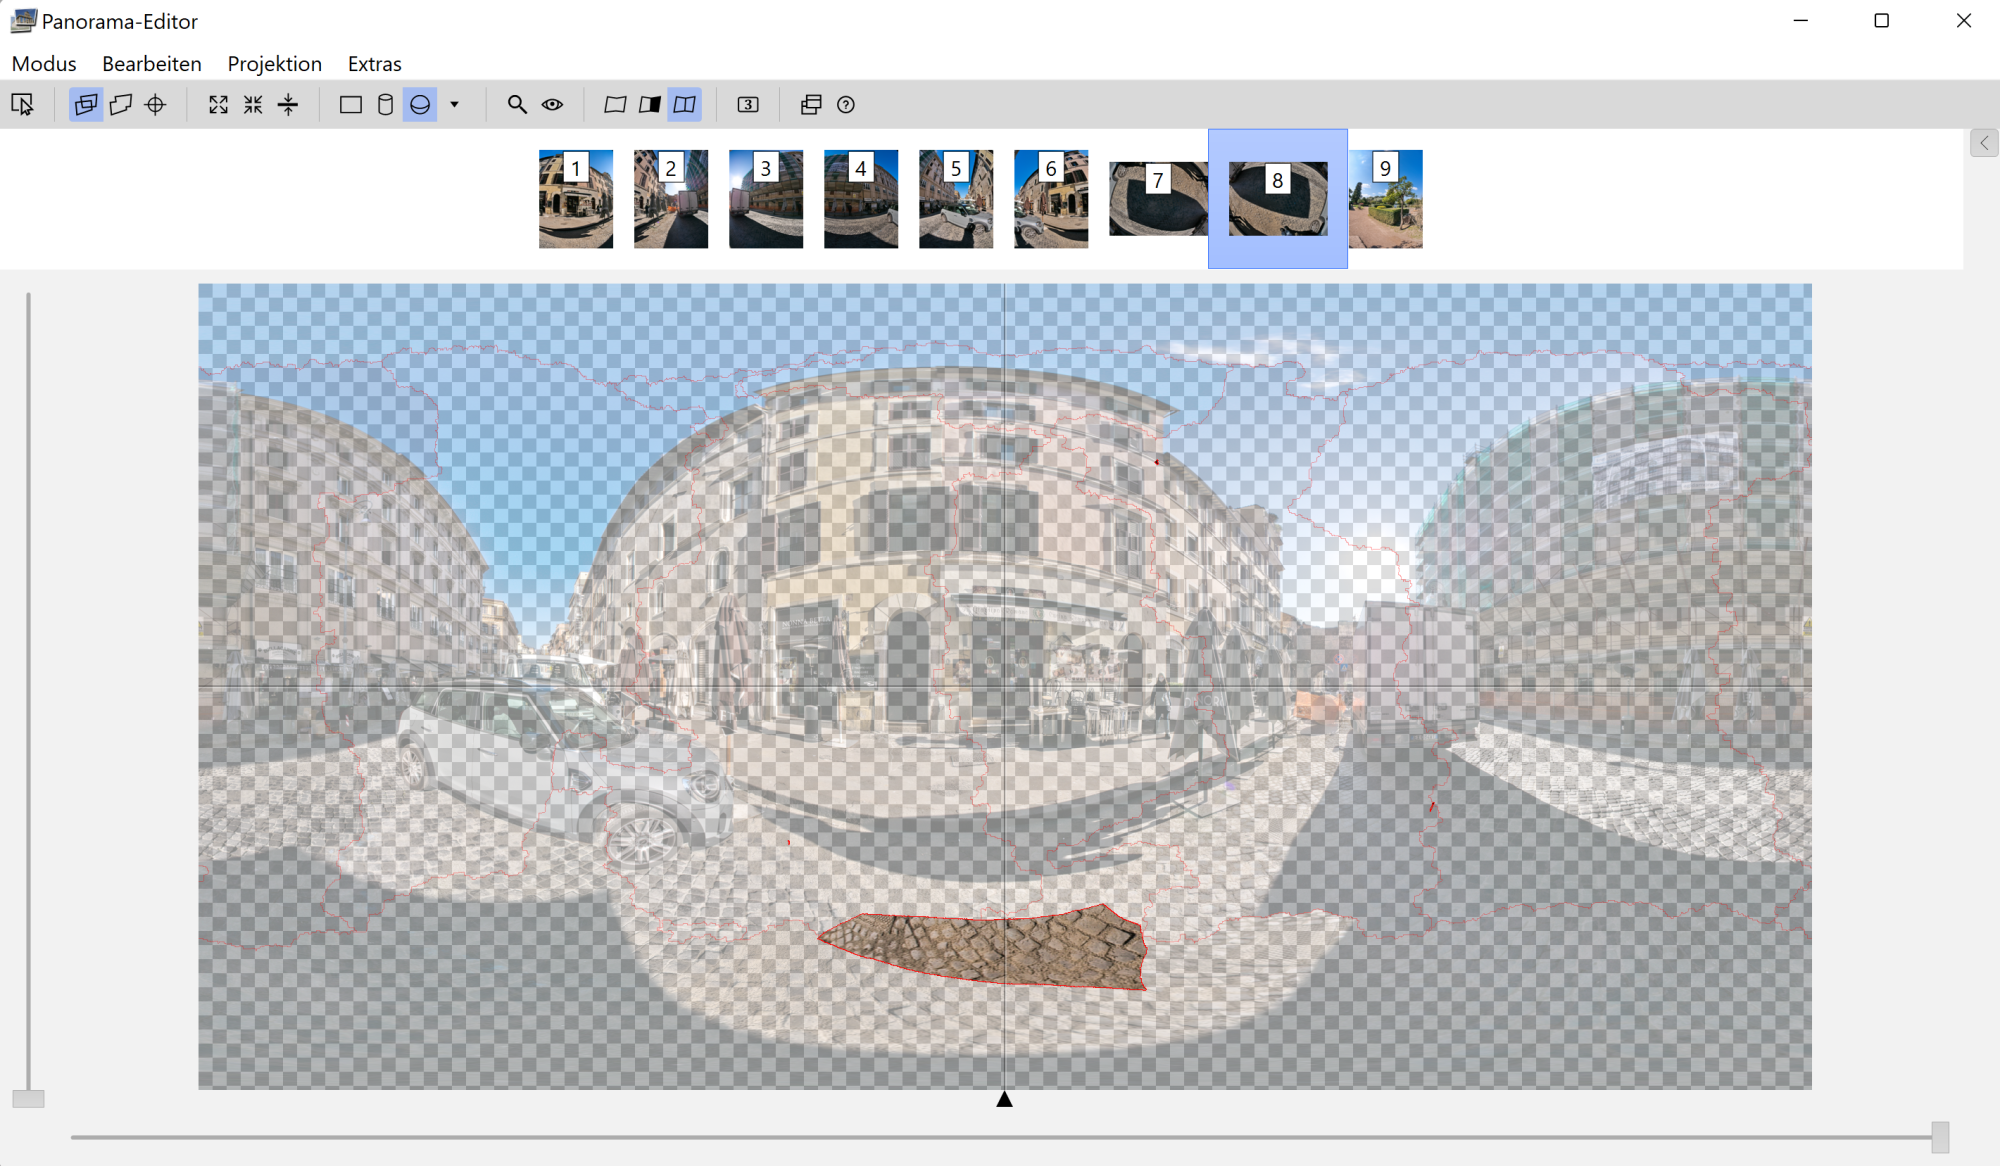The width and height of the screenshot is (2000, 1166).
Task: Select the pointer selection tool
Action: point(22,104)
